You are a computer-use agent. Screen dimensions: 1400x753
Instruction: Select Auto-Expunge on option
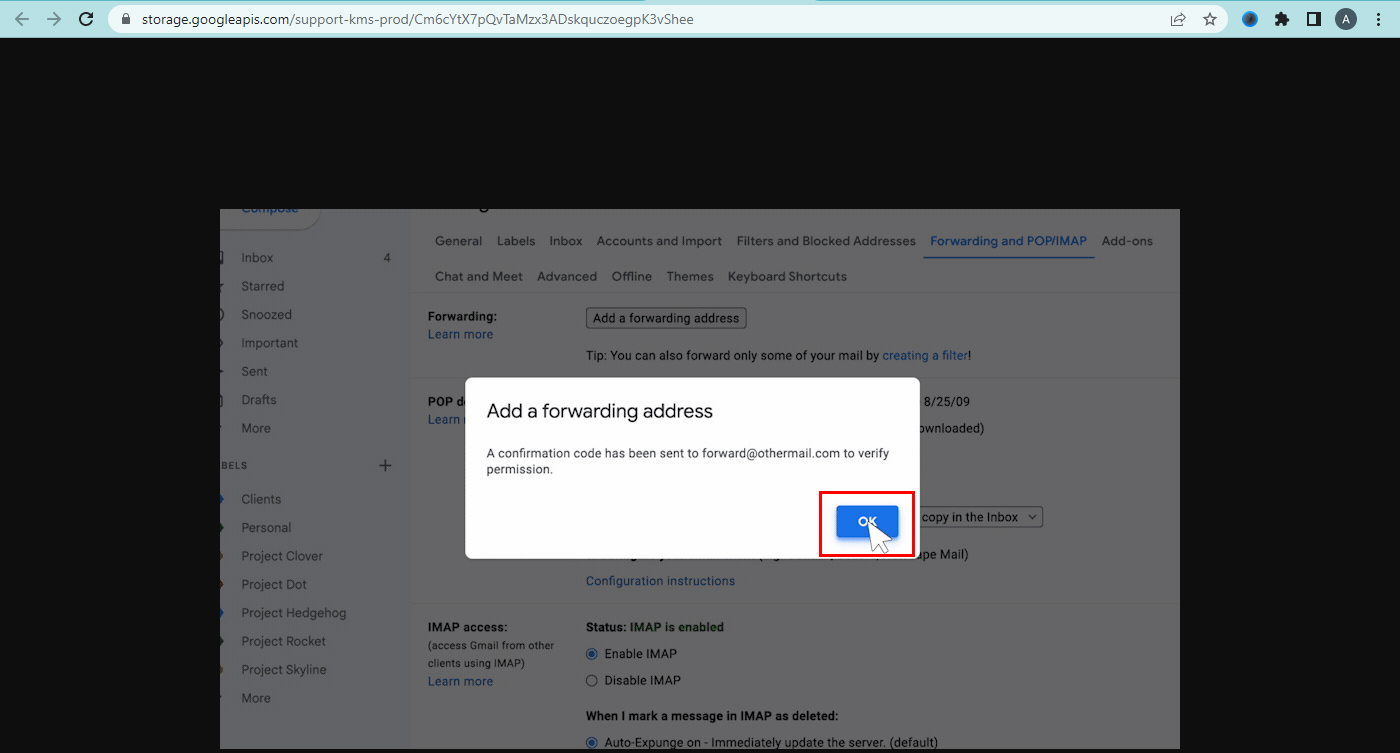coord(594,741)
